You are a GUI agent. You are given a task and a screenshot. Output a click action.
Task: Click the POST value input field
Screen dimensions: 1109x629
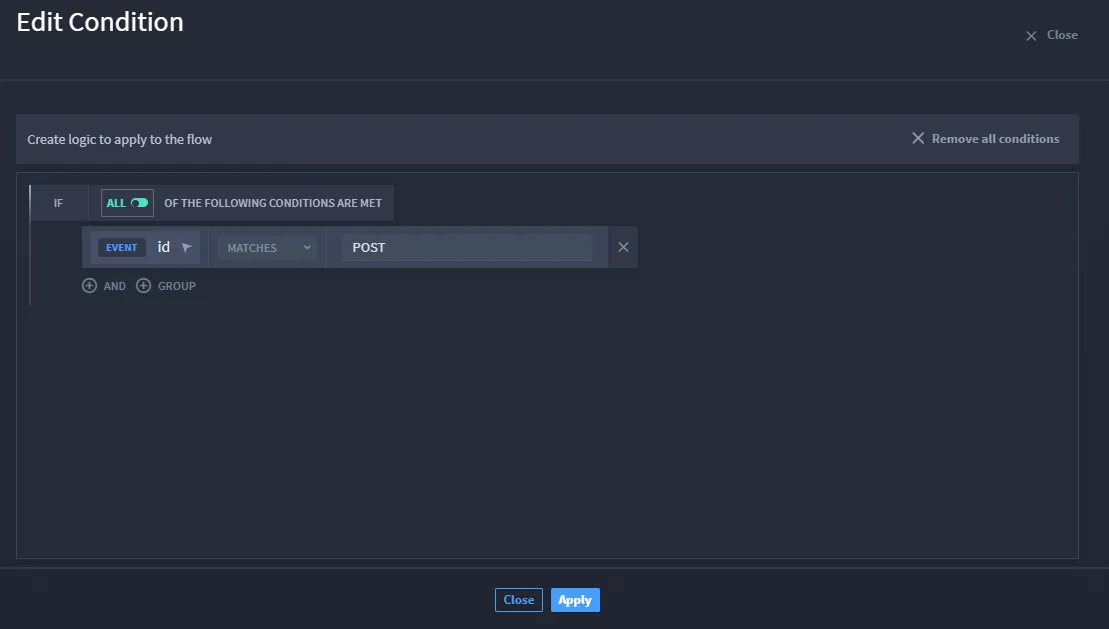(467, 247)
